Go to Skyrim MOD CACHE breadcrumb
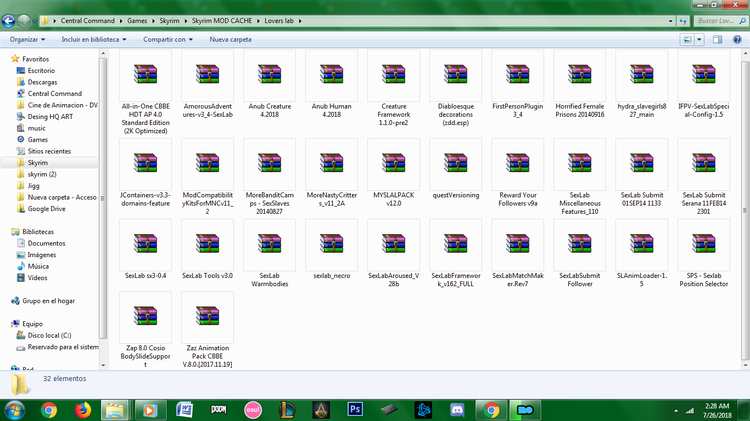The height and width of the screenshot is (421, 750). point(222,21)
